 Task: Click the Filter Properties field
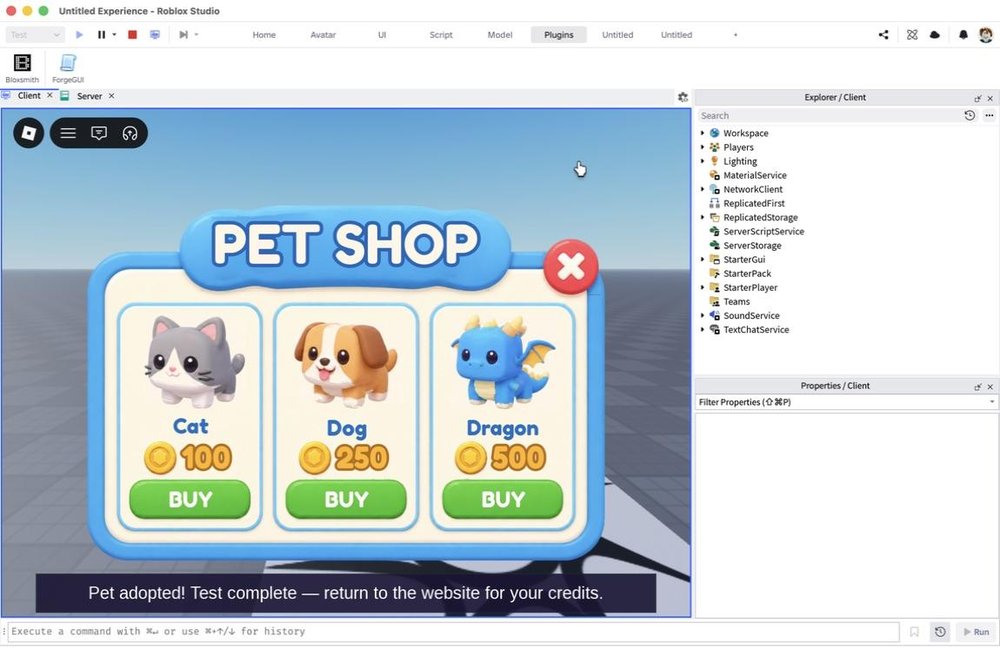(x=846, y=402)
